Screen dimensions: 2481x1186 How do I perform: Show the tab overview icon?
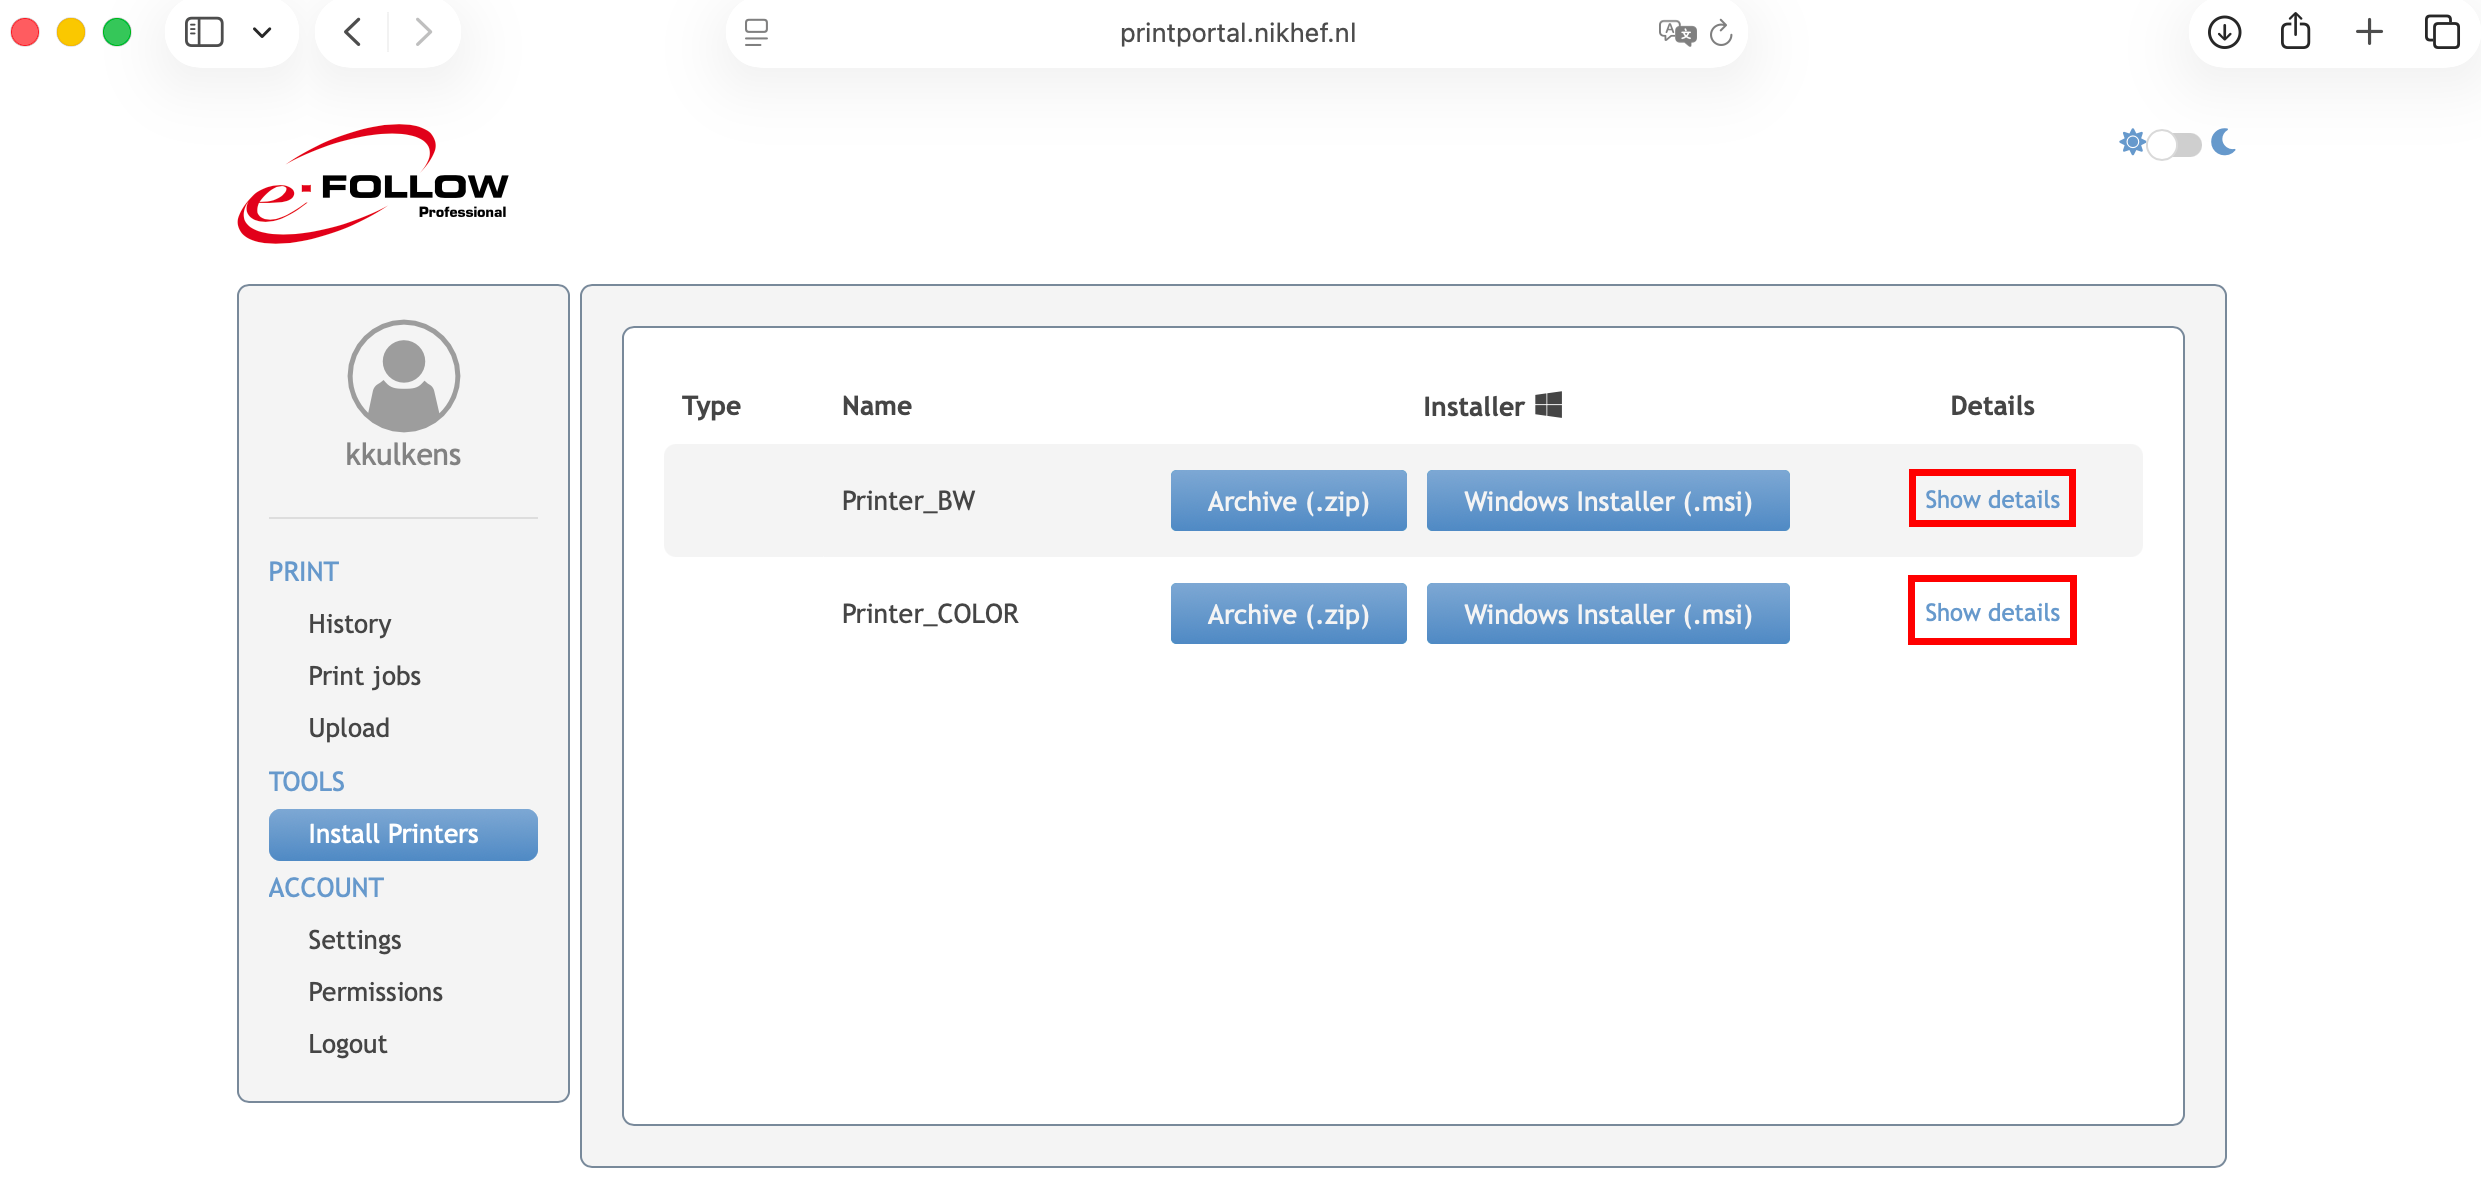tap(2441, 33)
